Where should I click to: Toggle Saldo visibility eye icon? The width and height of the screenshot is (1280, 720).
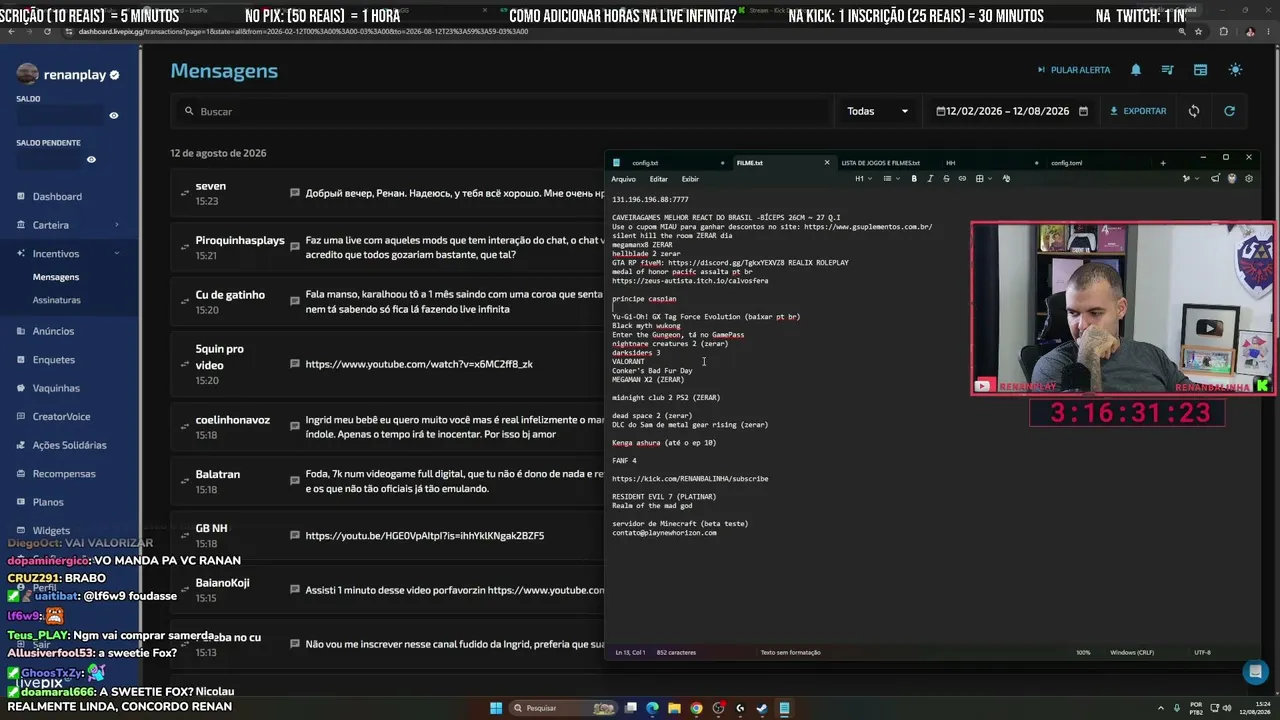[114, 116]
